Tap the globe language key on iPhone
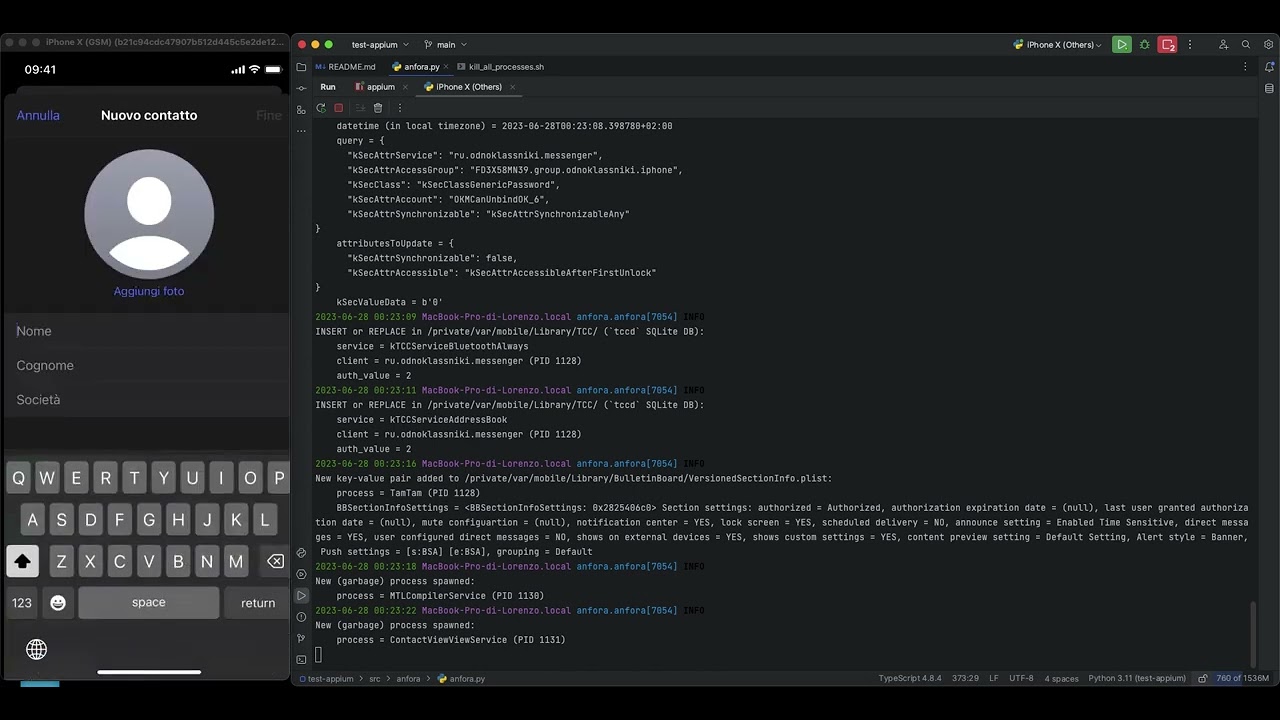 coord(37,650)
